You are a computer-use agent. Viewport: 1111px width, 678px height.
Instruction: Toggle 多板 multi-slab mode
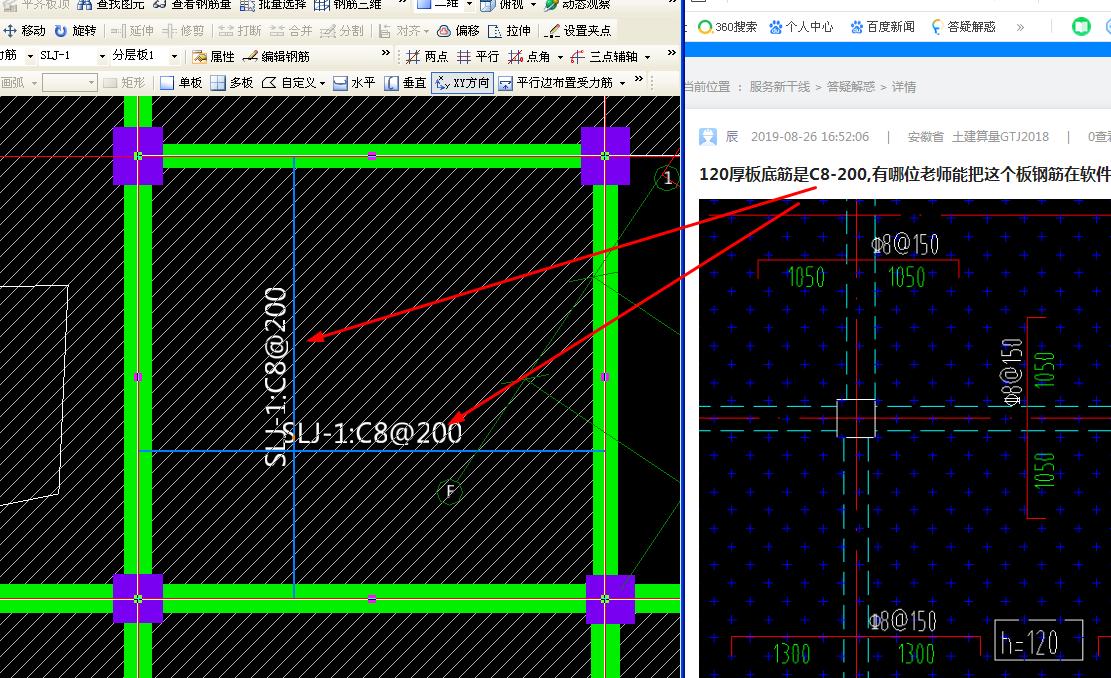pyautogui.click(x=232, y=82)
